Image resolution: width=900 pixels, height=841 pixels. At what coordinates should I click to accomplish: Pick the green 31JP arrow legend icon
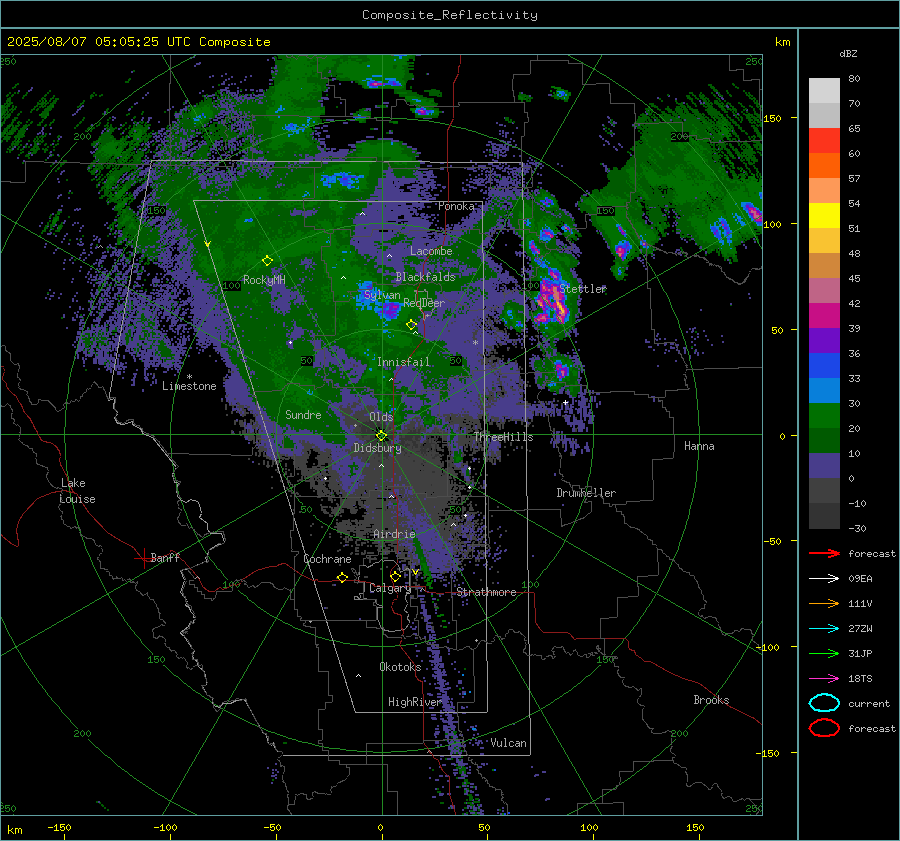coord(824,653)
